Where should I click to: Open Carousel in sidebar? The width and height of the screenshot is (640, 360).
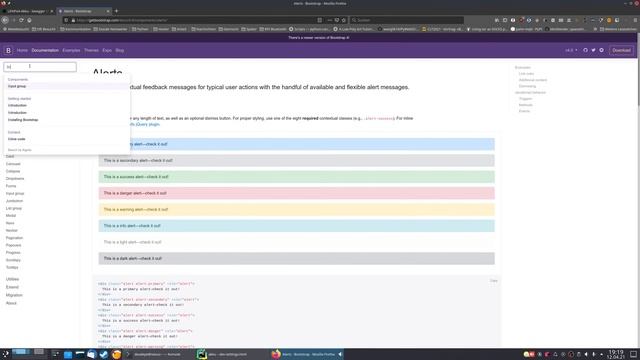[x=13, y=164]
